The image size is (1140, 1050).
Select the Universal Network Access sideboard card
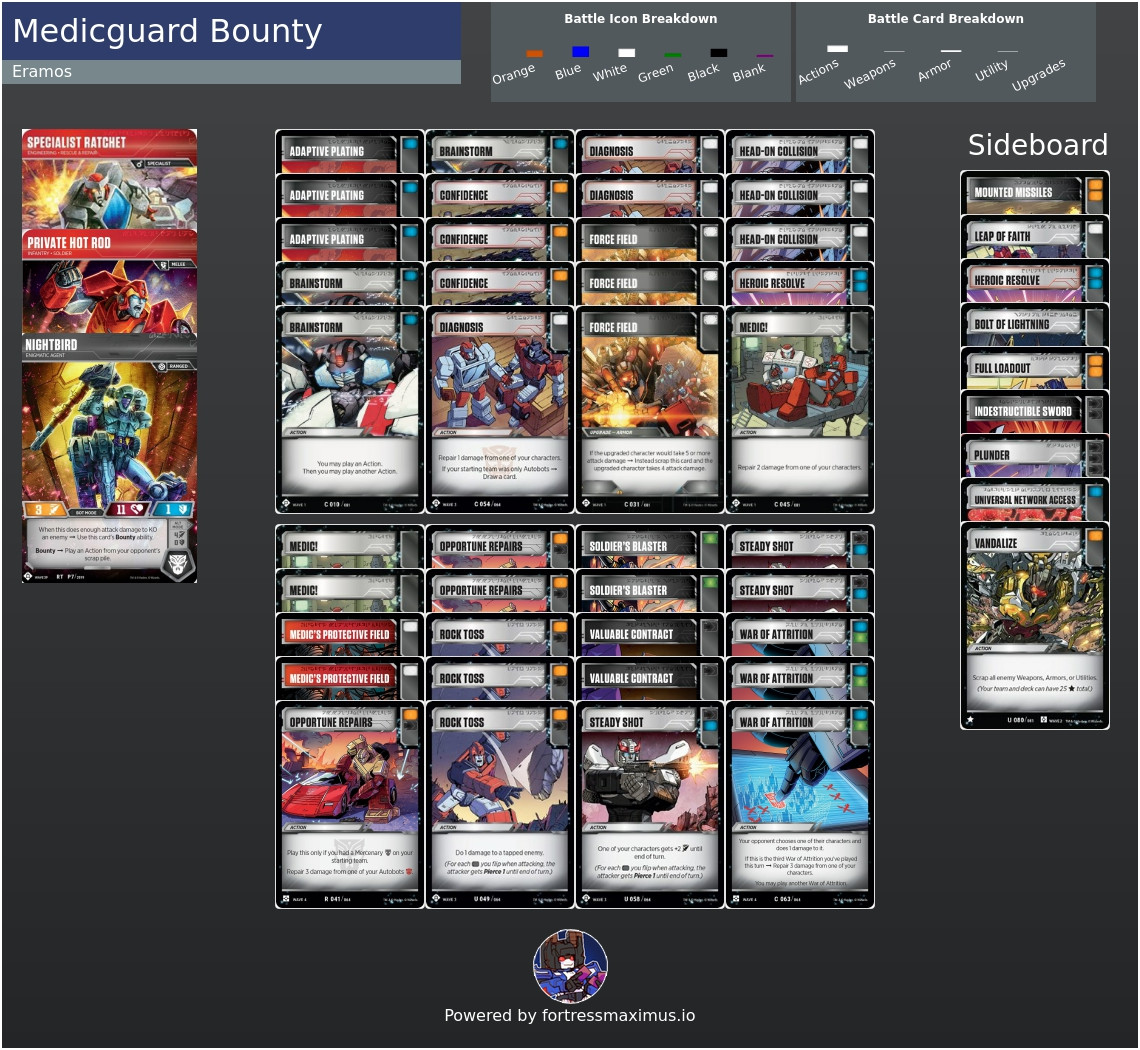tap(1035, 499)
